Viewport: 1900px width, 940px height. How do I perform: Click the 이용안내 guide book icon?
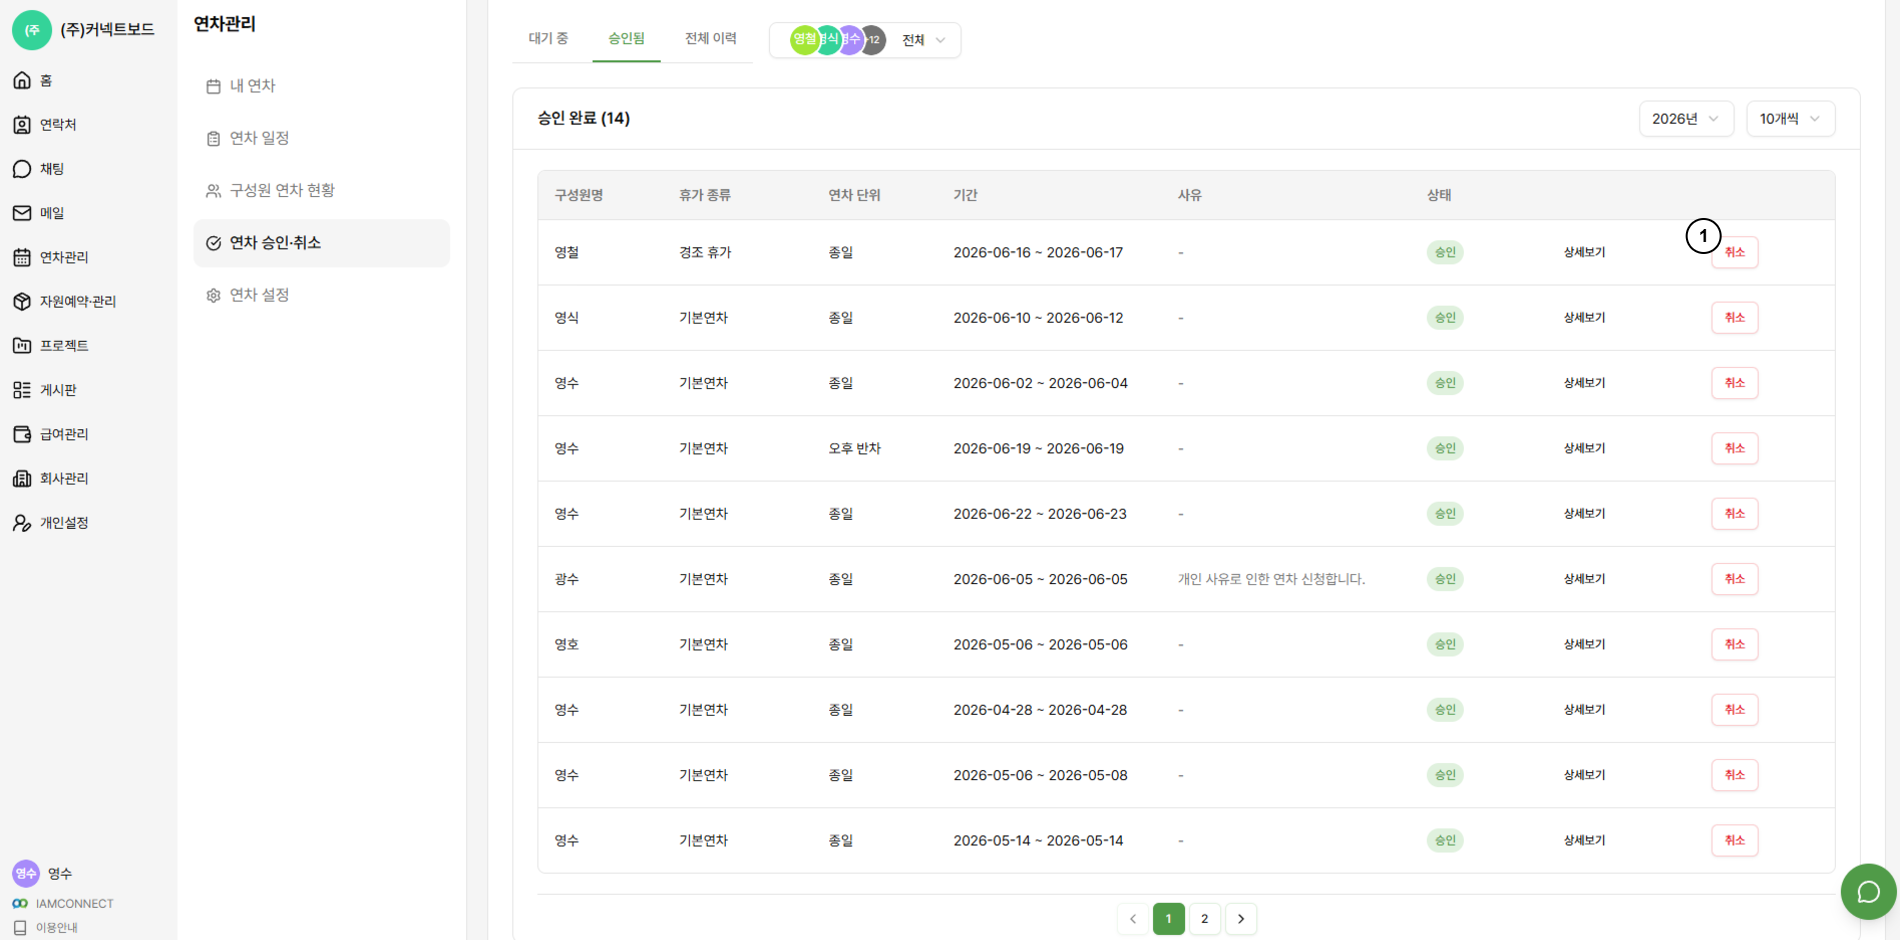click(20, 927)
